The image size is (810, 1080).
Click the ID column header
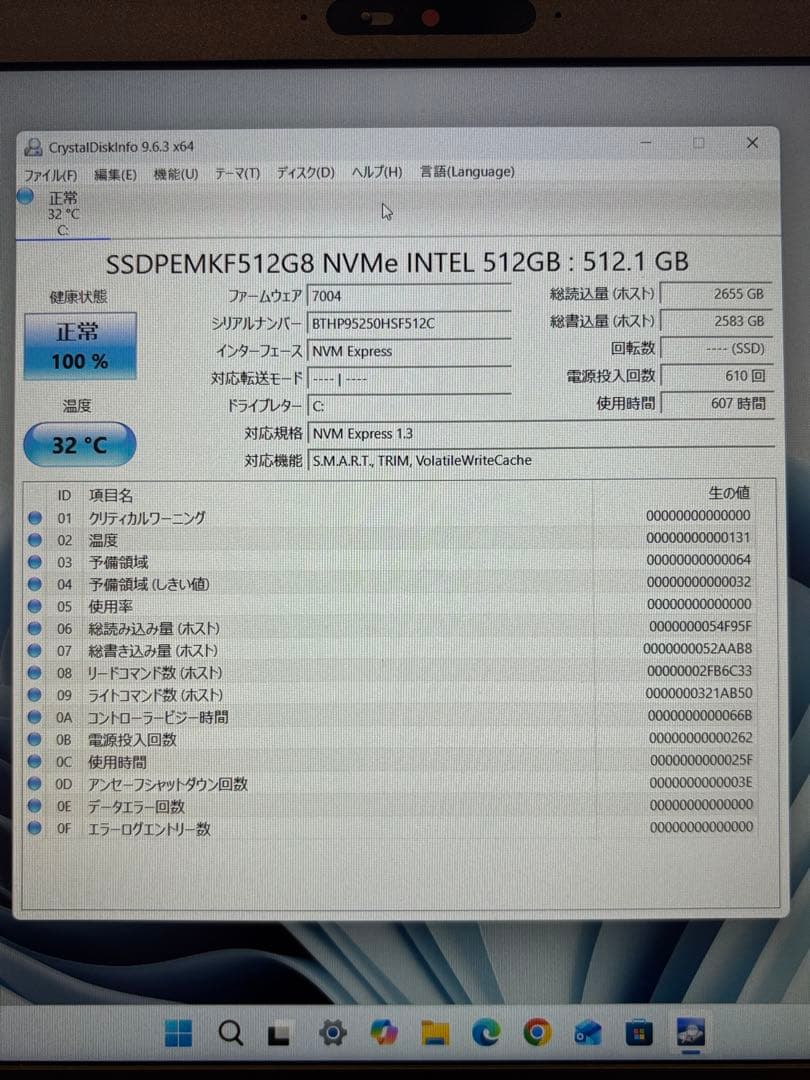tap(64, 495)
